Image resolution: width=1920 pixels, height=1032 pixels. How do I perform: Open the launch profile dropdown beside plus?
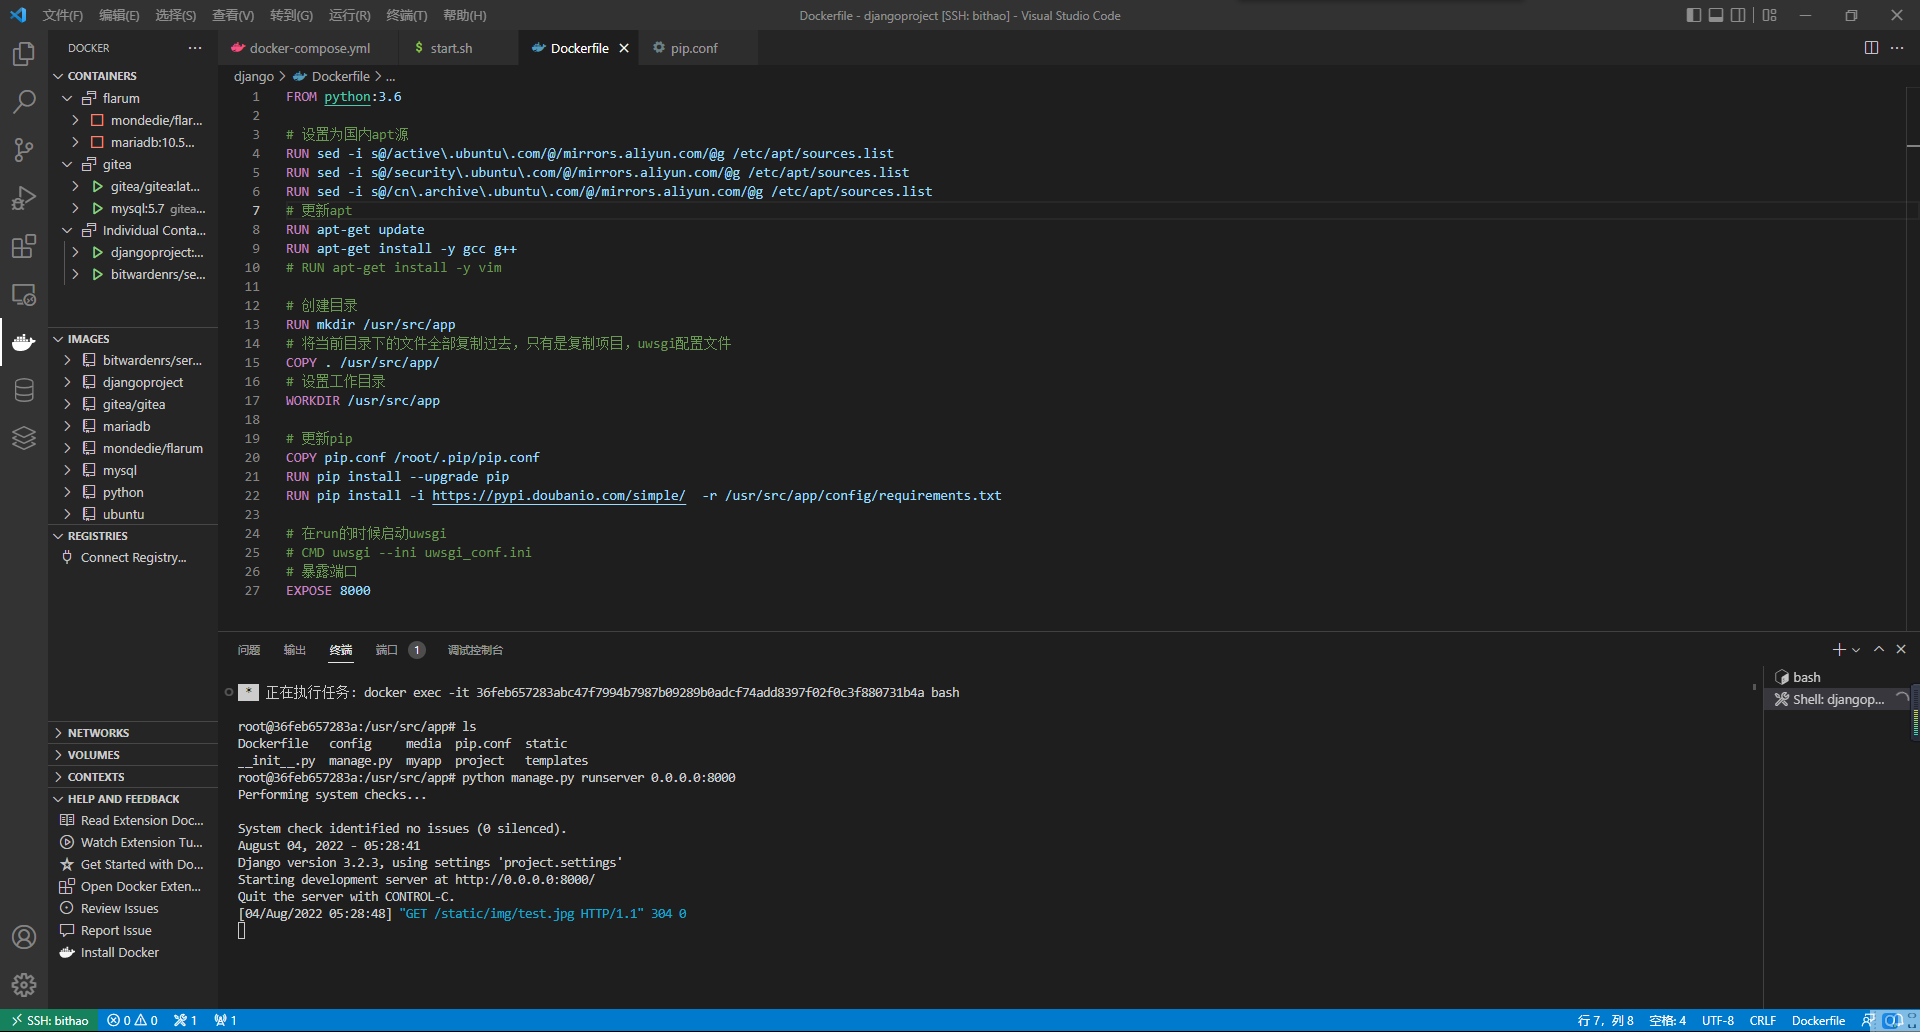tap(1856, 650)
